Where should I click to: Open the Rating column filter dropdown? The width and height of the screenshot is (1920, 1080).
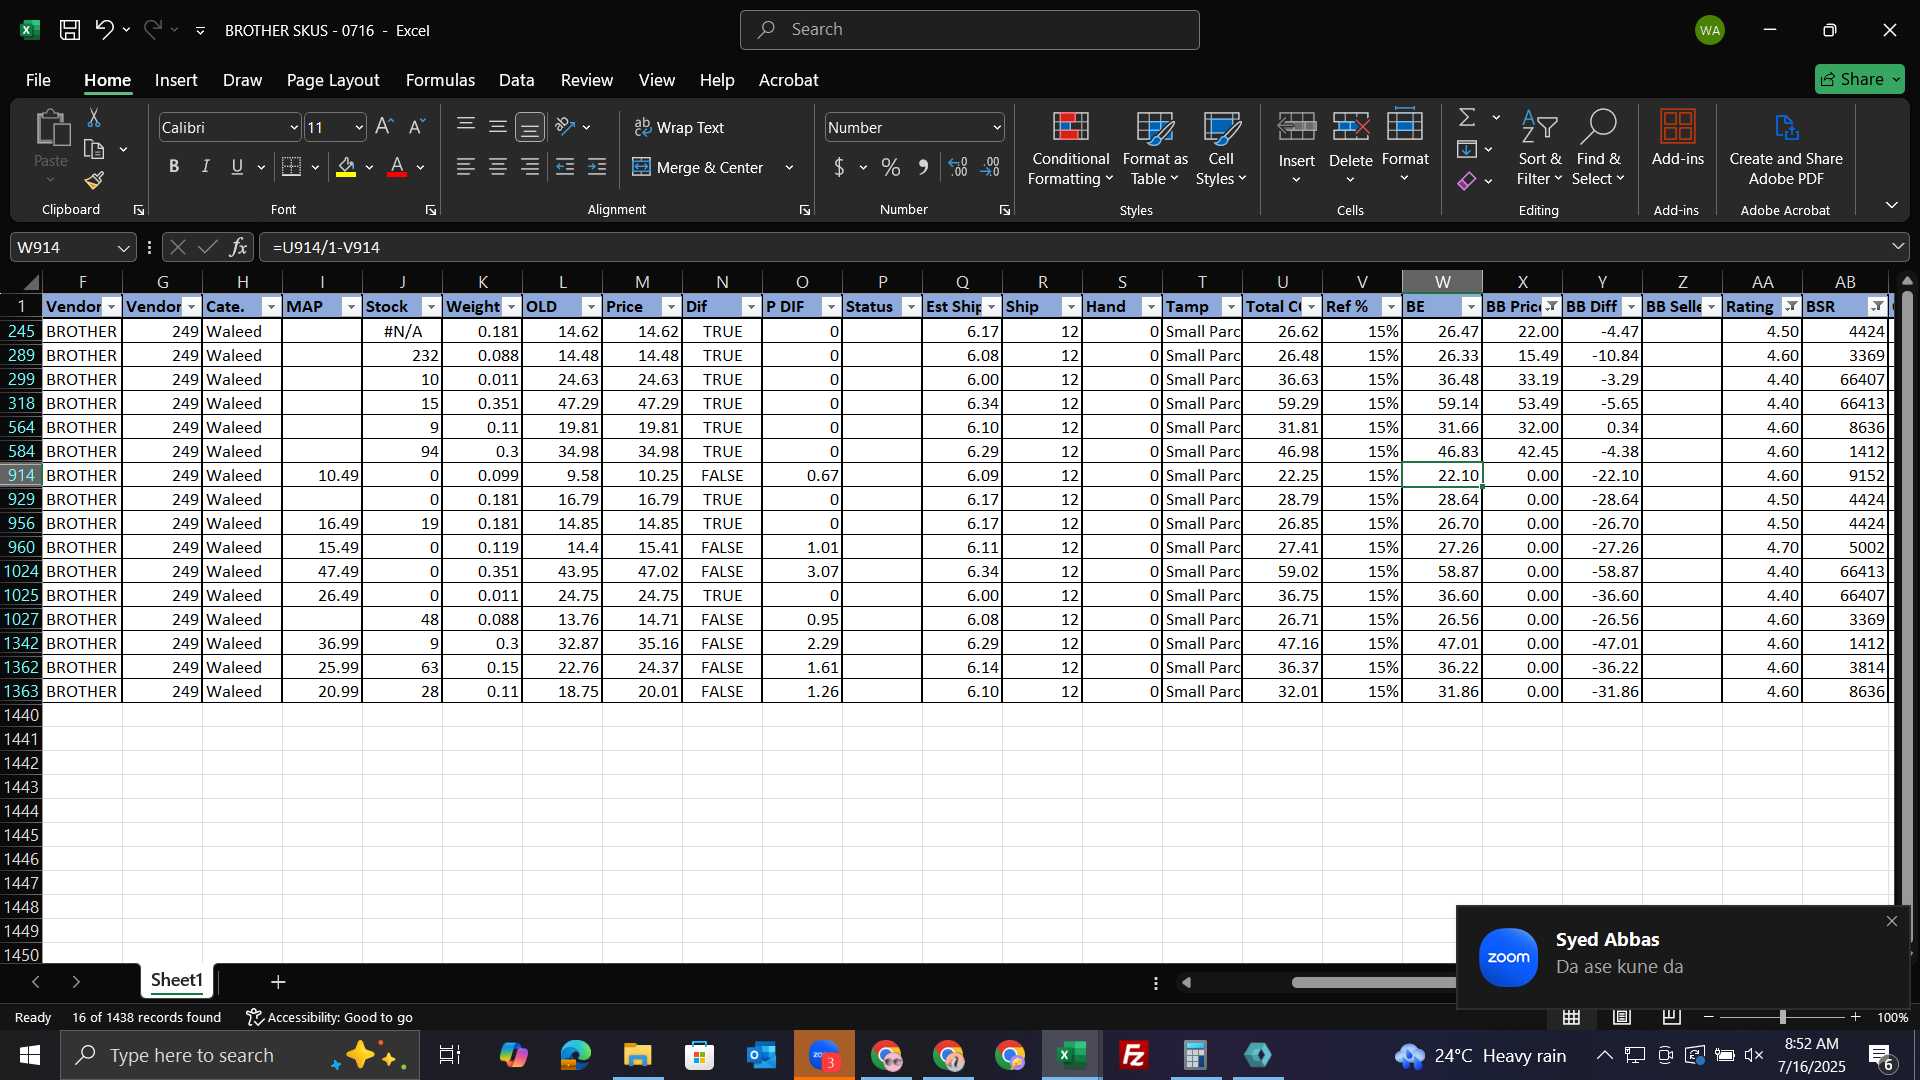pos(1791,307)
